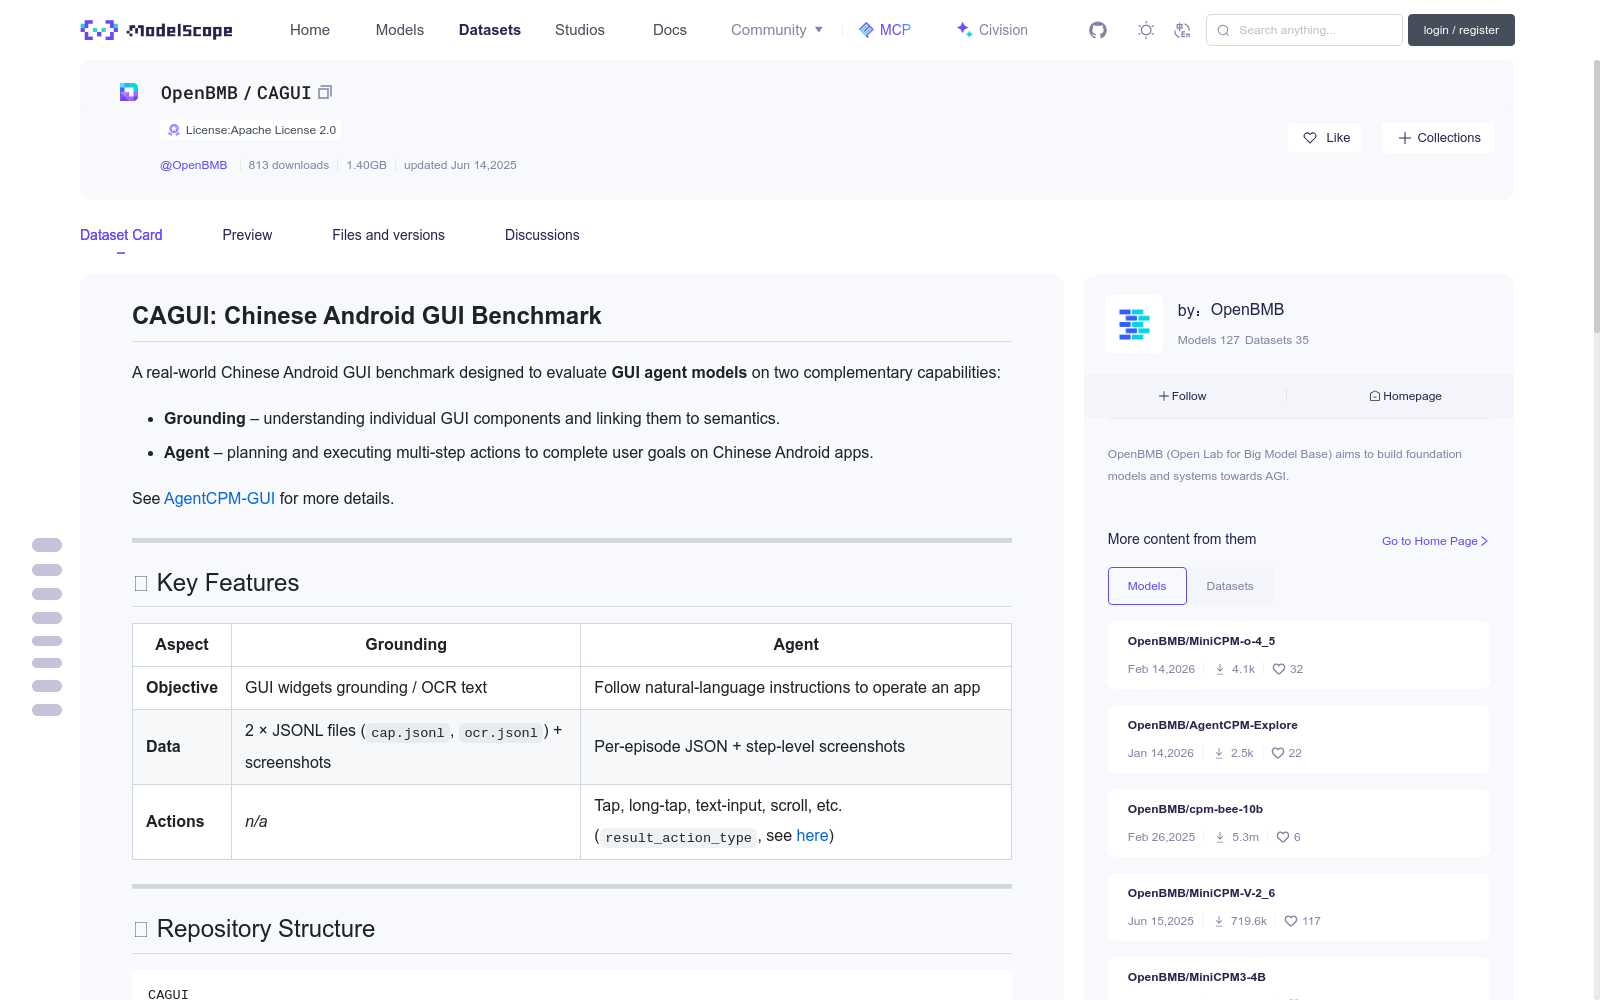Follow the AgentCPM-GUI link

(x=219, y=498)
